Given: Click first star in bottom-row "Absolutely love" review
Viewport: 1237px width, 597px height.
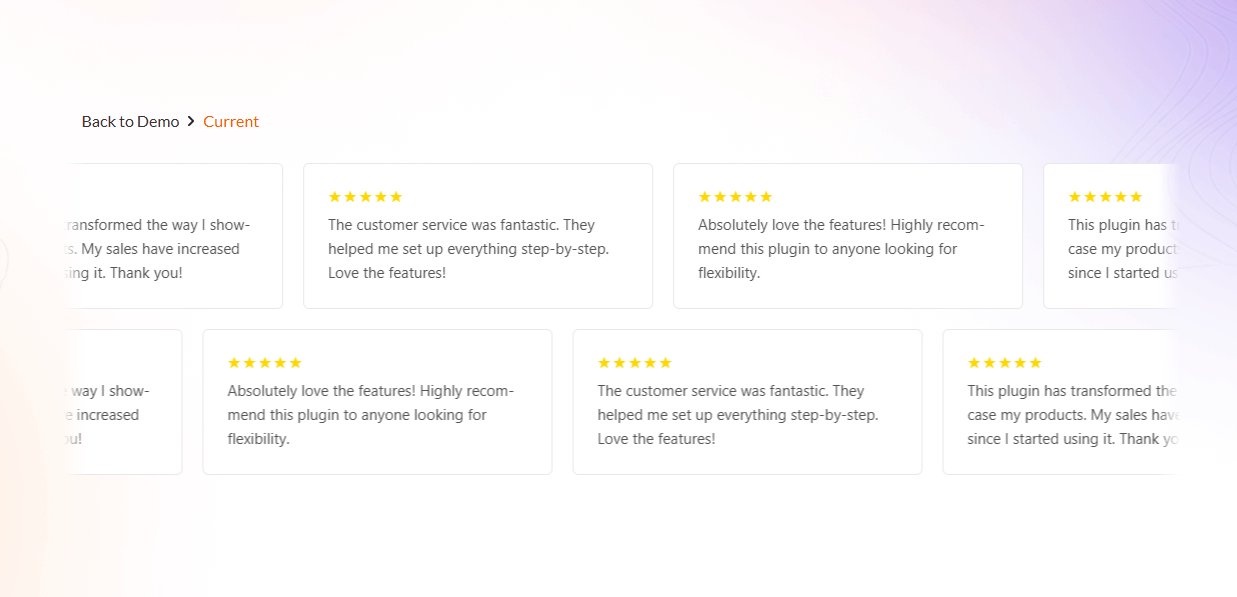Looking at the screenshot, I should click(234, 363).
